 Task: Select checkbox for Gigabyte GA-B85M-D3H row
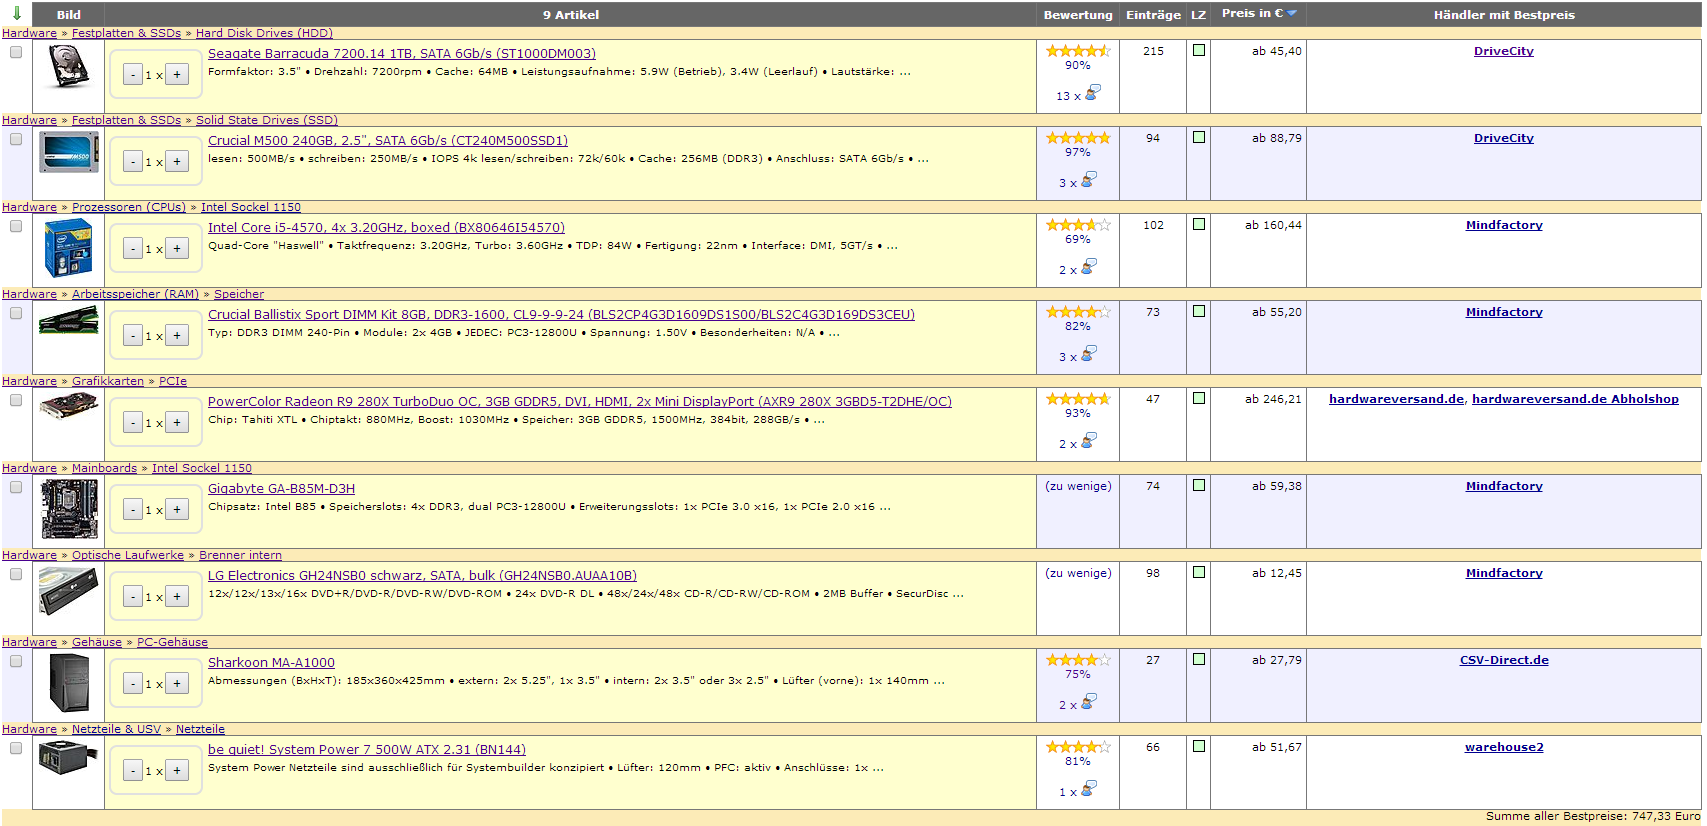(16, 487)
